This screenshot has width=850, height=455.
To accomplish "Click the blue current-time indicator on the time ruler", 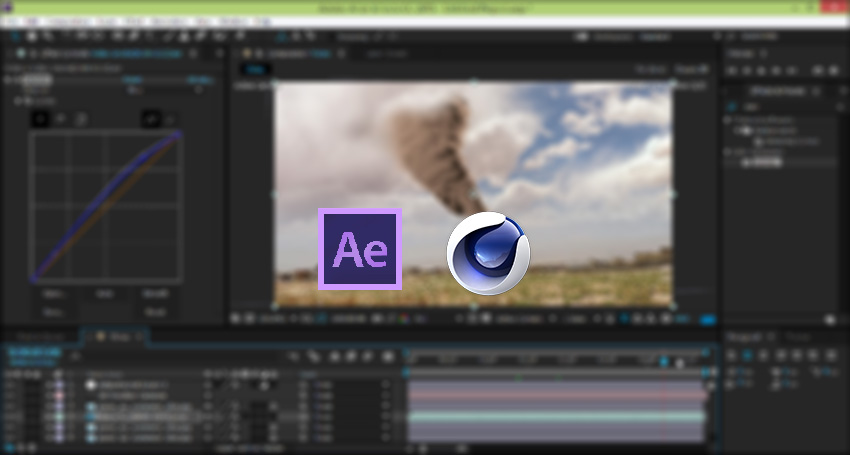I will pos(664,362).
